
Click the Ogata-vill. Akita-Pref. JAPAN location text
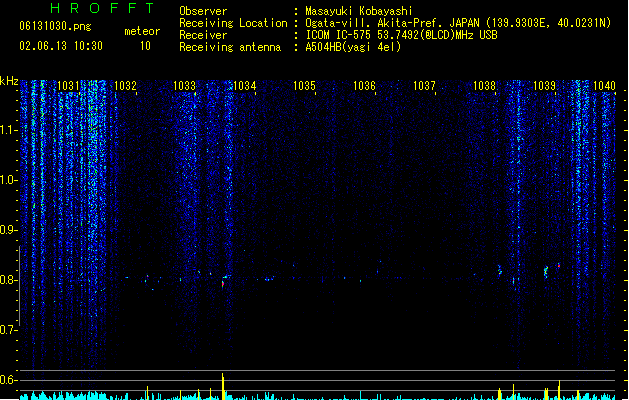click(x=458, y=23)
